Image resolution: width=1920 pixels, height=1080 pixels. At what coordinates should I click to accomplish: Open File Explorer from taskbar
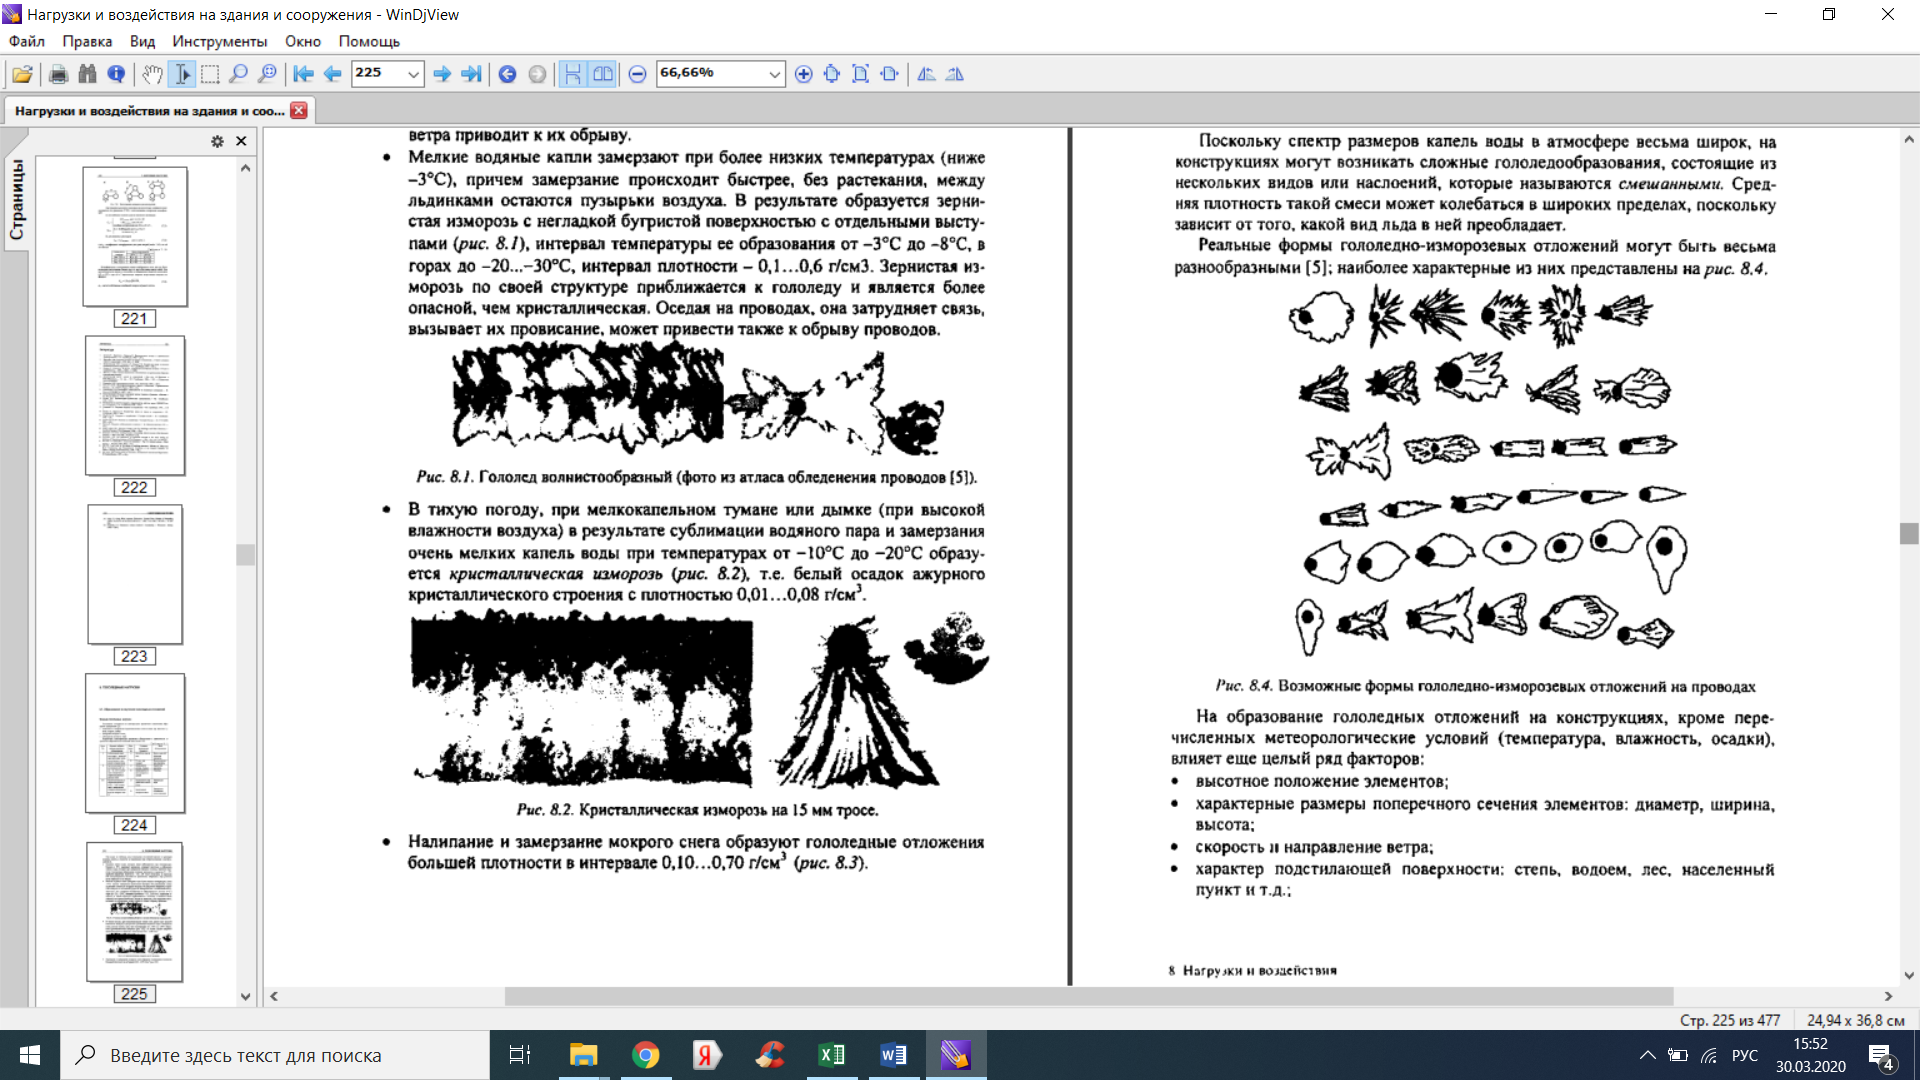coord(583,1055)
